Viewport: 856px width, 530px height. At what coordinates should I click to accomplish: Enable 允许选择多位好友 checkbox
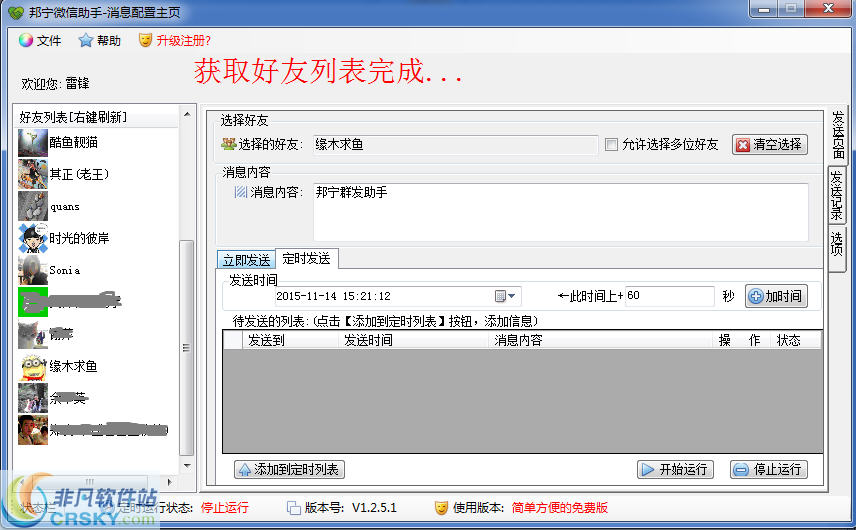click(x=611, y=145)
